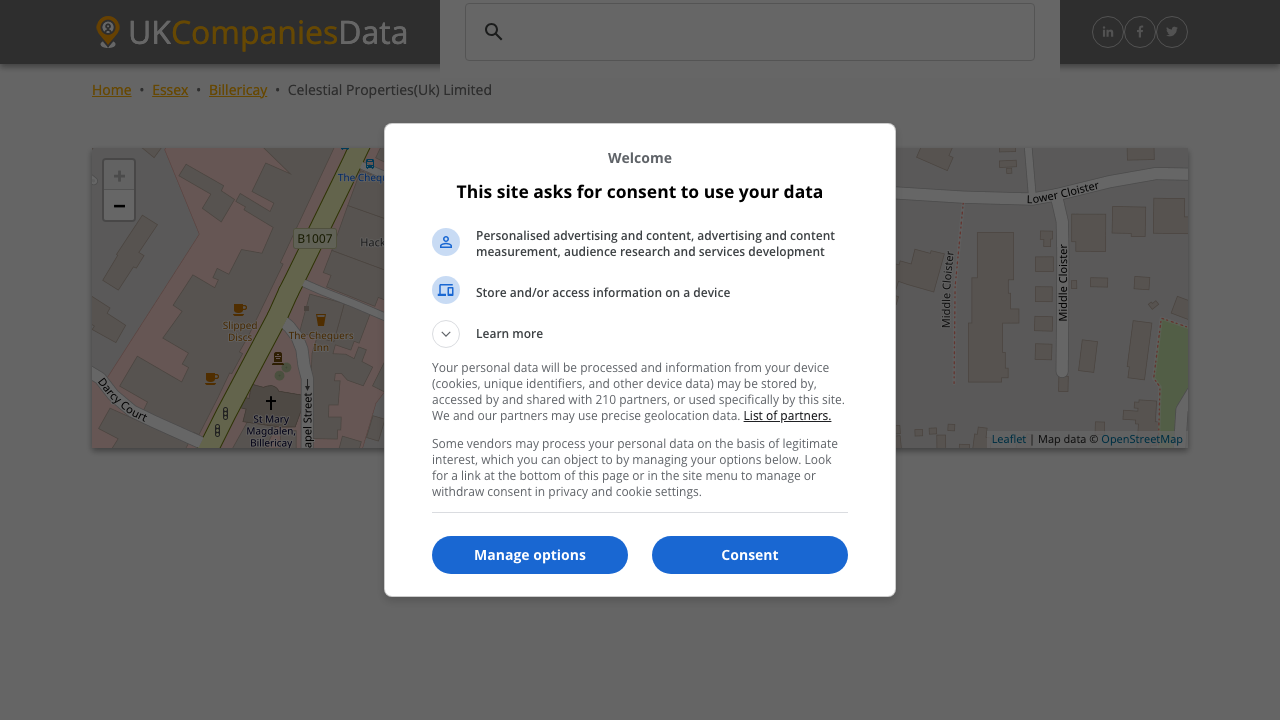Go to Home breadcrumb
1280x720 pixels.
tap(112, 90)
